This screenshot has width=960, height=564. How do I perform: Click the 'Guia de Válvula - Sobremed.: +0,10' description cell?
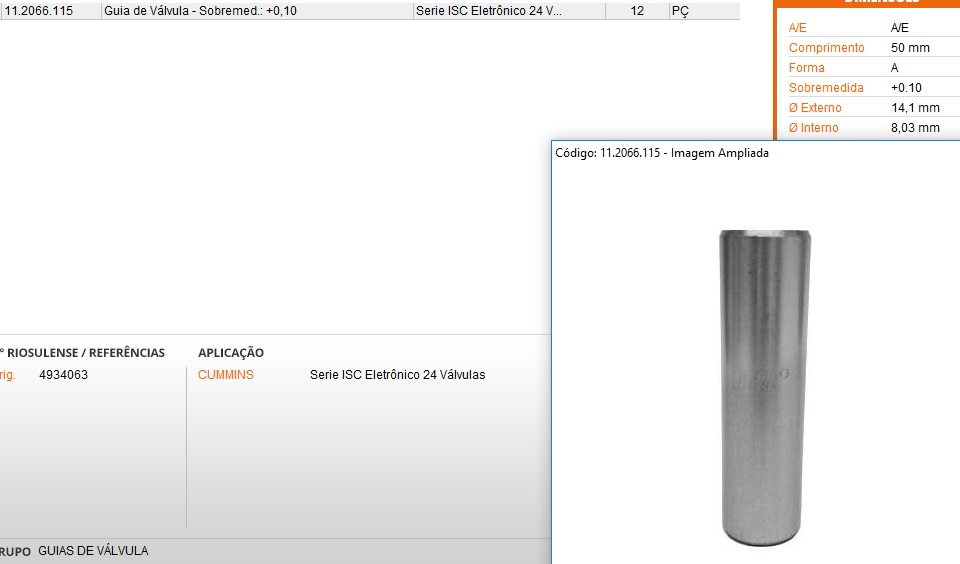coord(200,11)
